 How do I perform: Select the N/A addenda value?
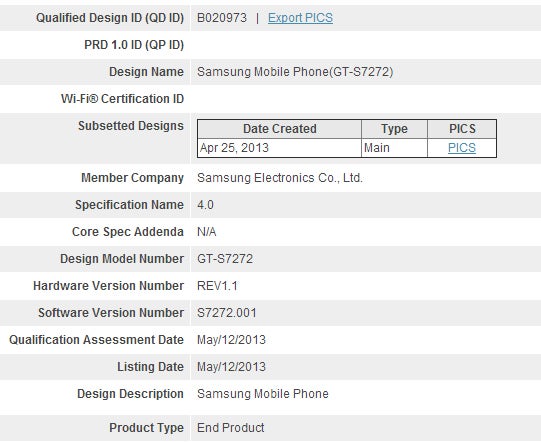[207, 232]
